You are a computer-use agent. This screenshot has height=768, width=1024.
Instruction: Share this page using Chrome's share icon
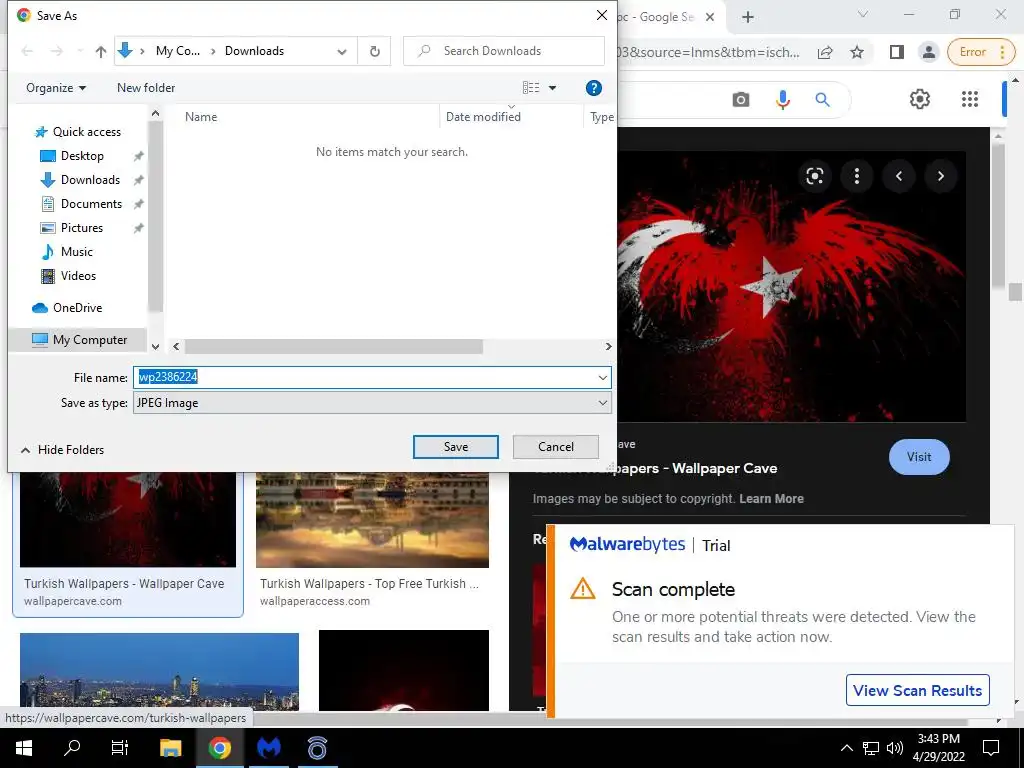825,52
